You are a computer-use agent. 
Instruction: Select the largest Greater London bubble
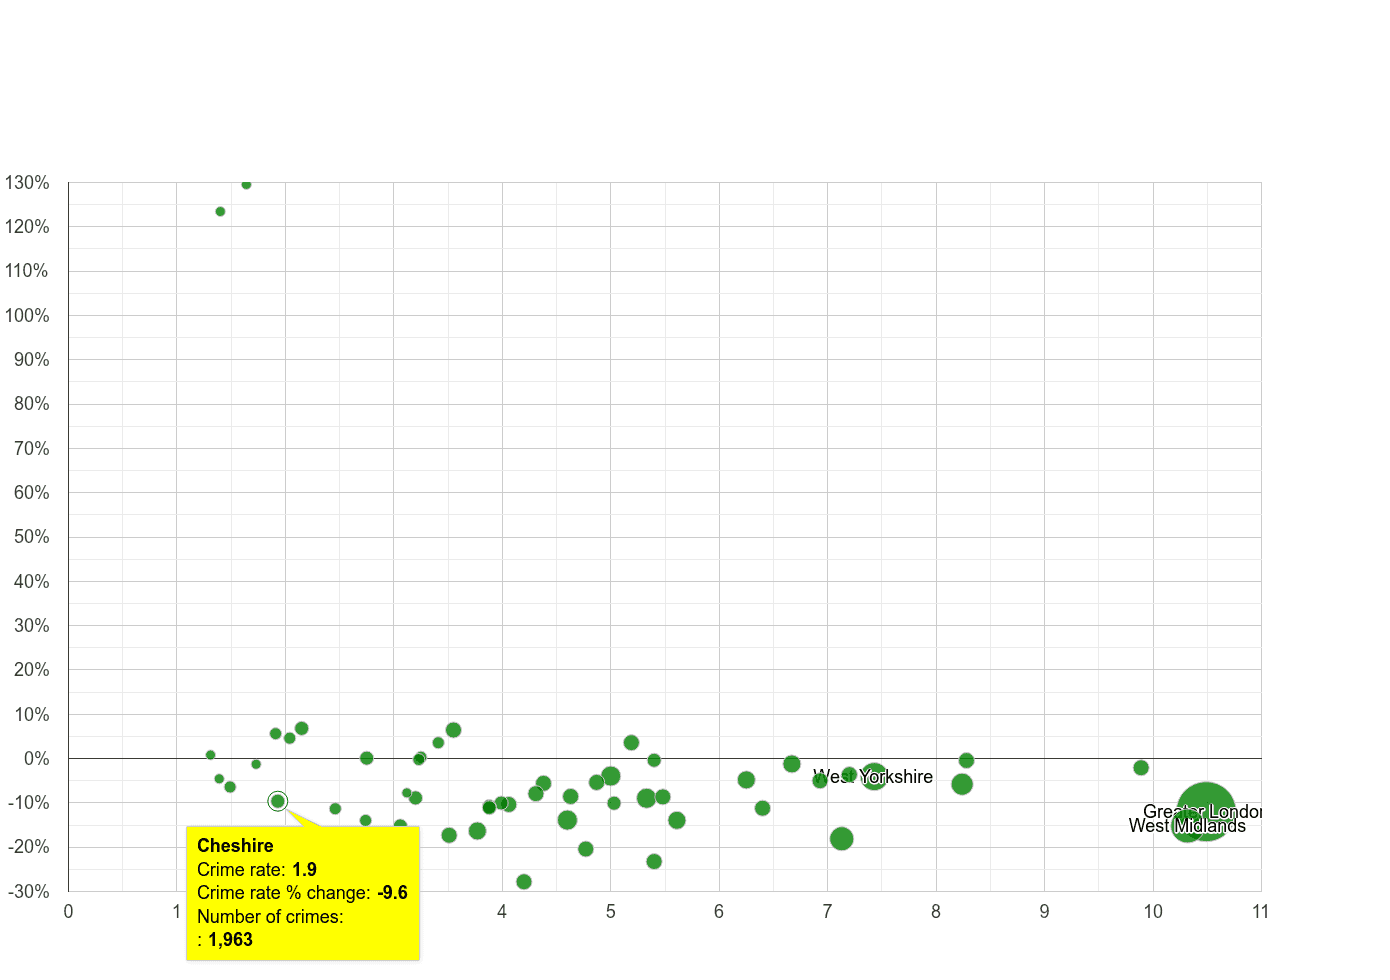(x=1206, y=812)
